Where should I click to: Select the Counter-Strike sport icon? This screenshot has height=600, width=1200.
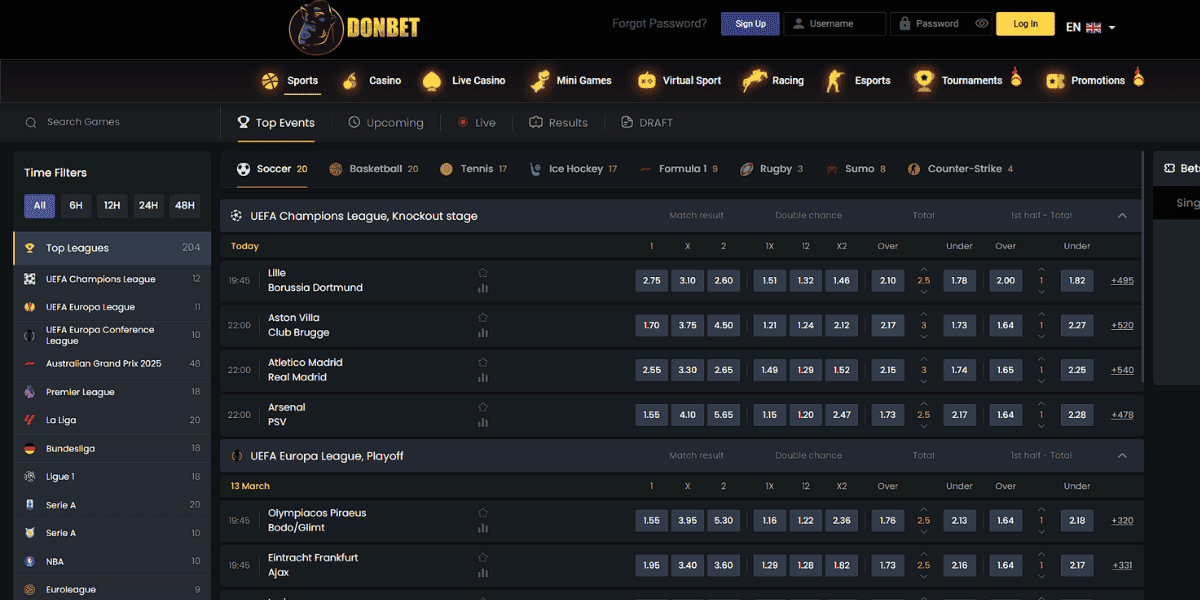point(913,169)
